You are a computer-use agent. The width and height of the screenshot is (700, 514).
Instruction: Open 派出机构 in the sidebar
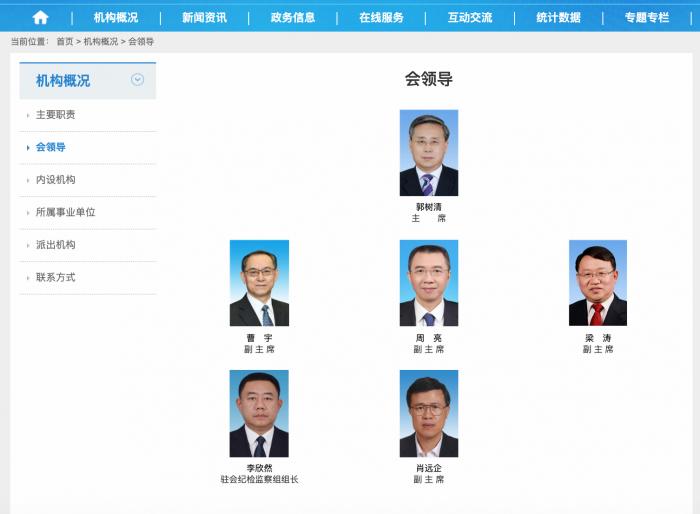(55, 245)
